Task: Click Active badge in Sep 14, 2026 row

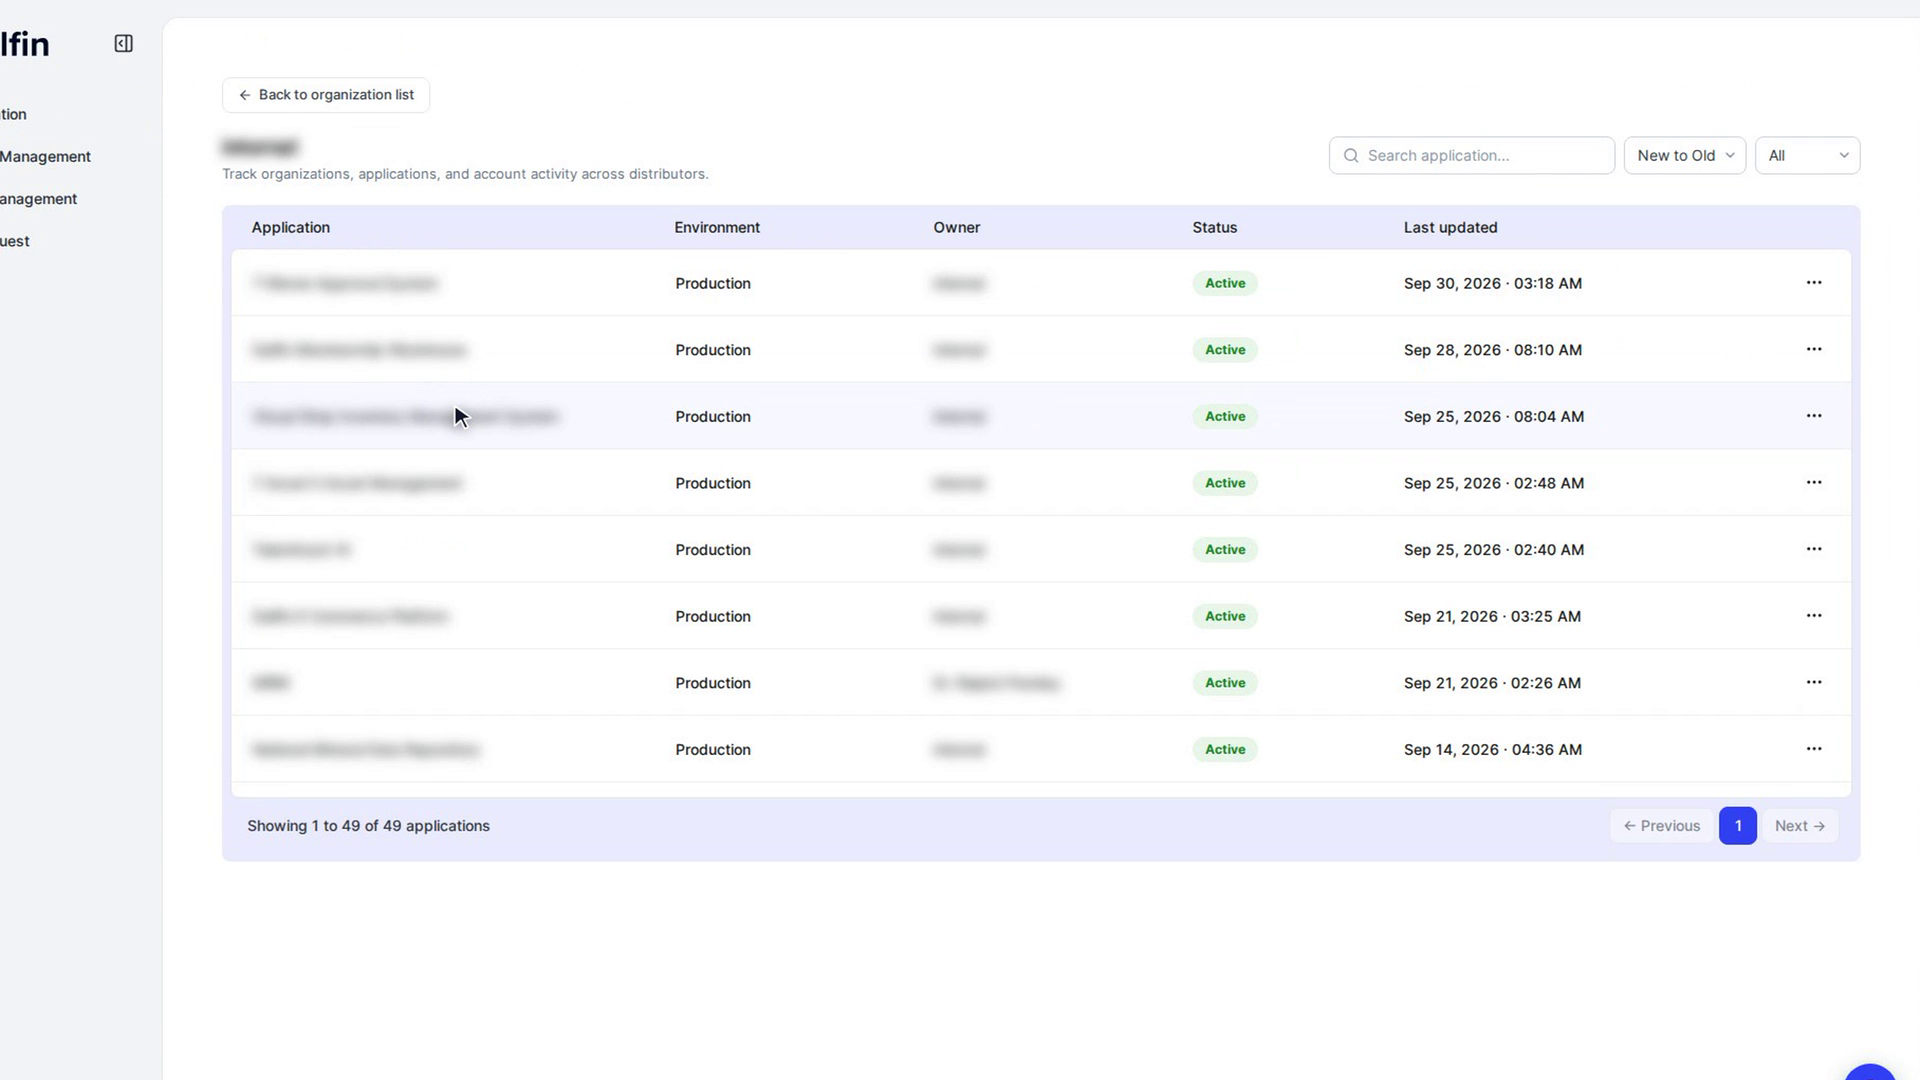Action: pos(1225,750)
